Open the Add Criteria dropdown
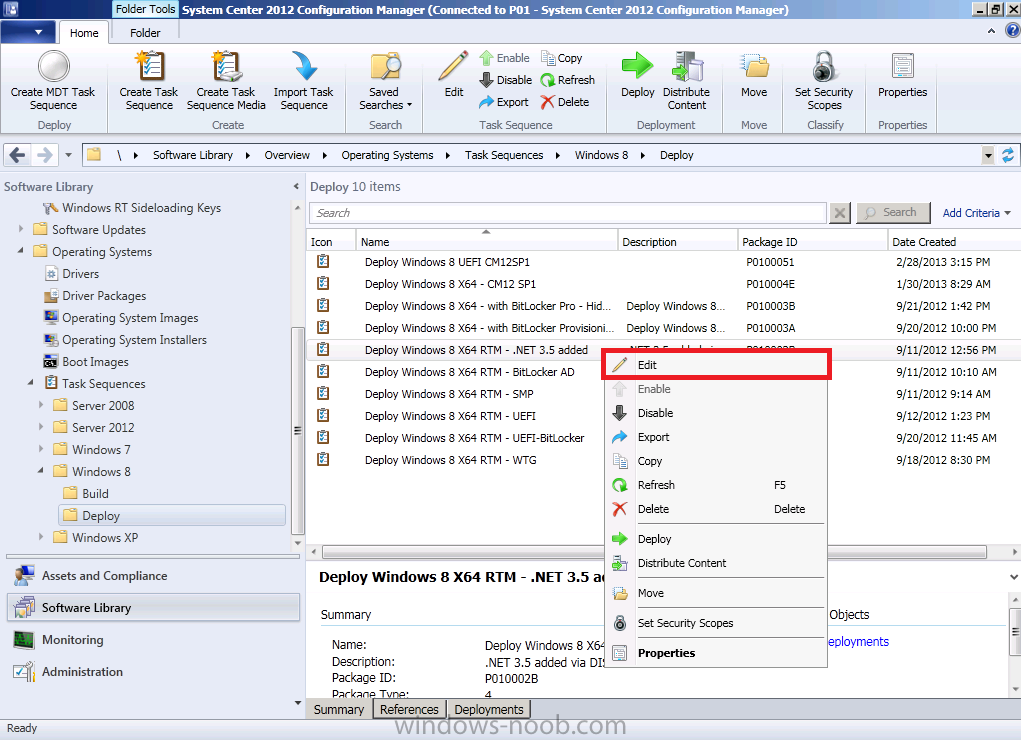The width and height of the screenshot is (1021, 740). point(976,213)
